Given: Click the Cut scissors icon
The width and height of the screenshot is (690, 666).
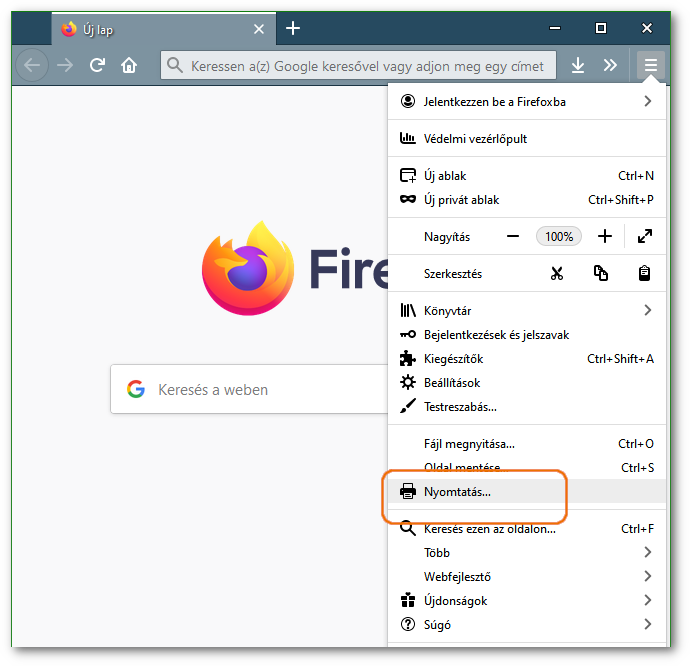Looking at the screenshot, I should pyautogui.click(x=557, y=273).
